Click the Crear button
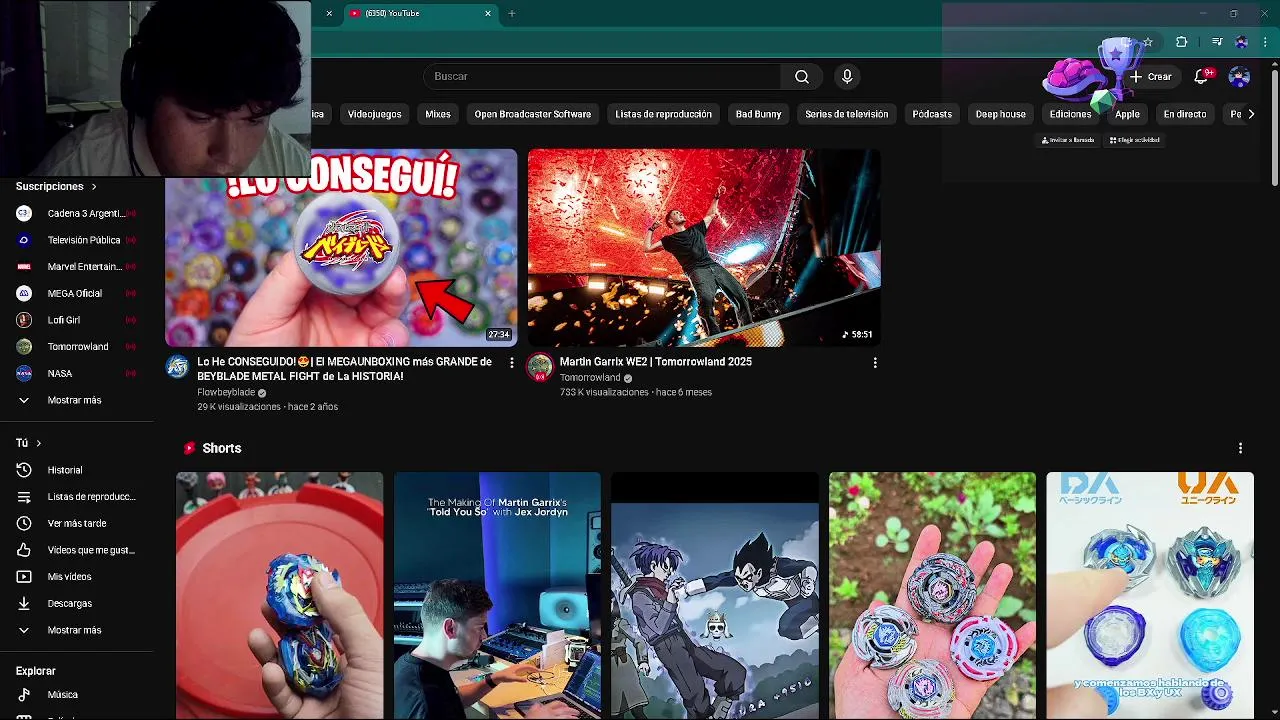Screen dimensions: 1280x720 [1151, 77]
